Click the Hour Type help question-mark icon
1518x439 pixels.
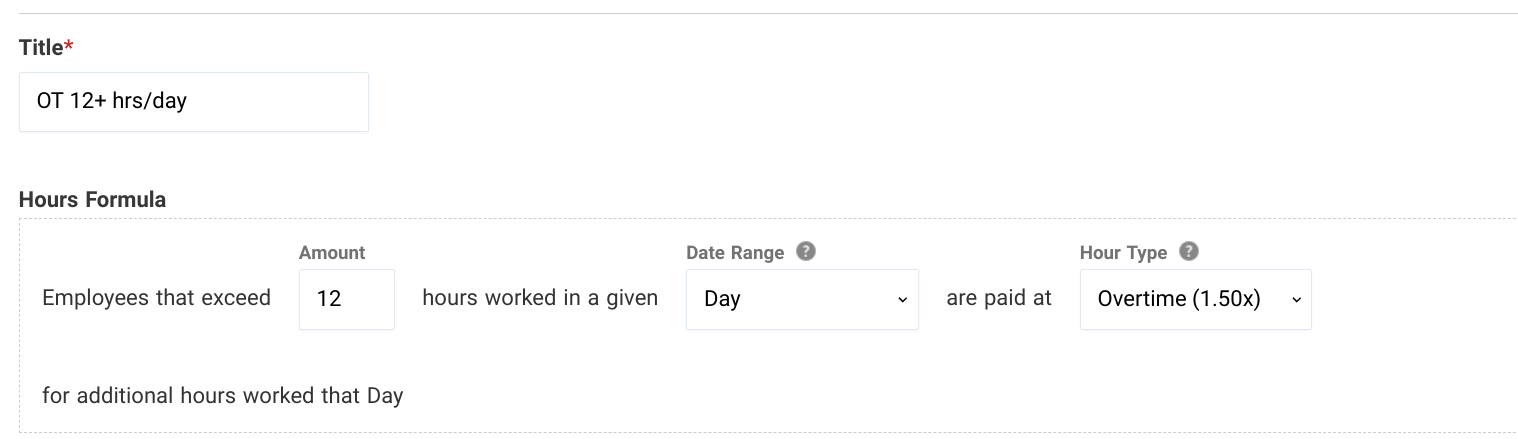(x=1189, y=252)
